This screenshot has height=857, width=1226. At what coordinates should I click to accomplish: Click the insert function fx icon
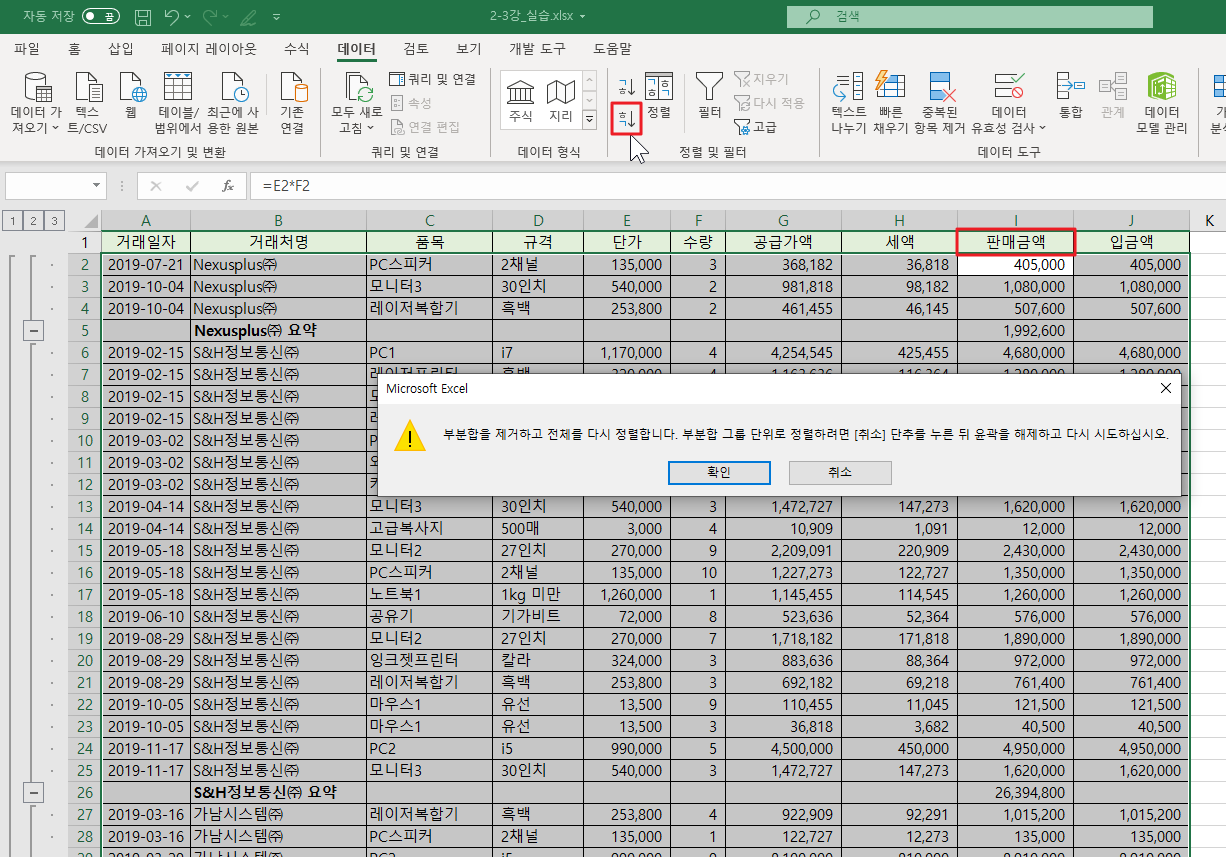coord(228,186)
